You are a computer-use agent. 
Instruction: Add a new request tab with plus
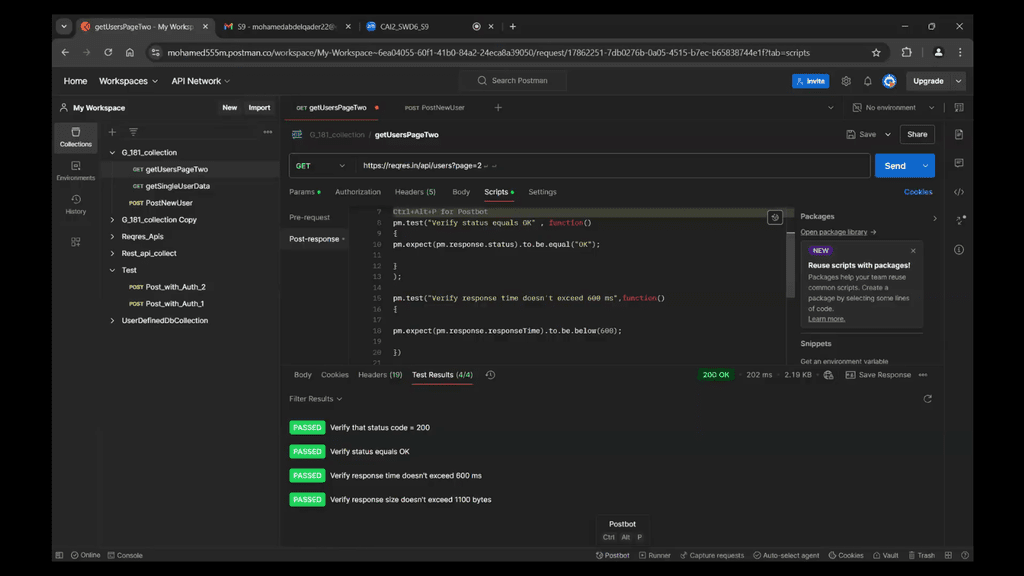[498, 108]
